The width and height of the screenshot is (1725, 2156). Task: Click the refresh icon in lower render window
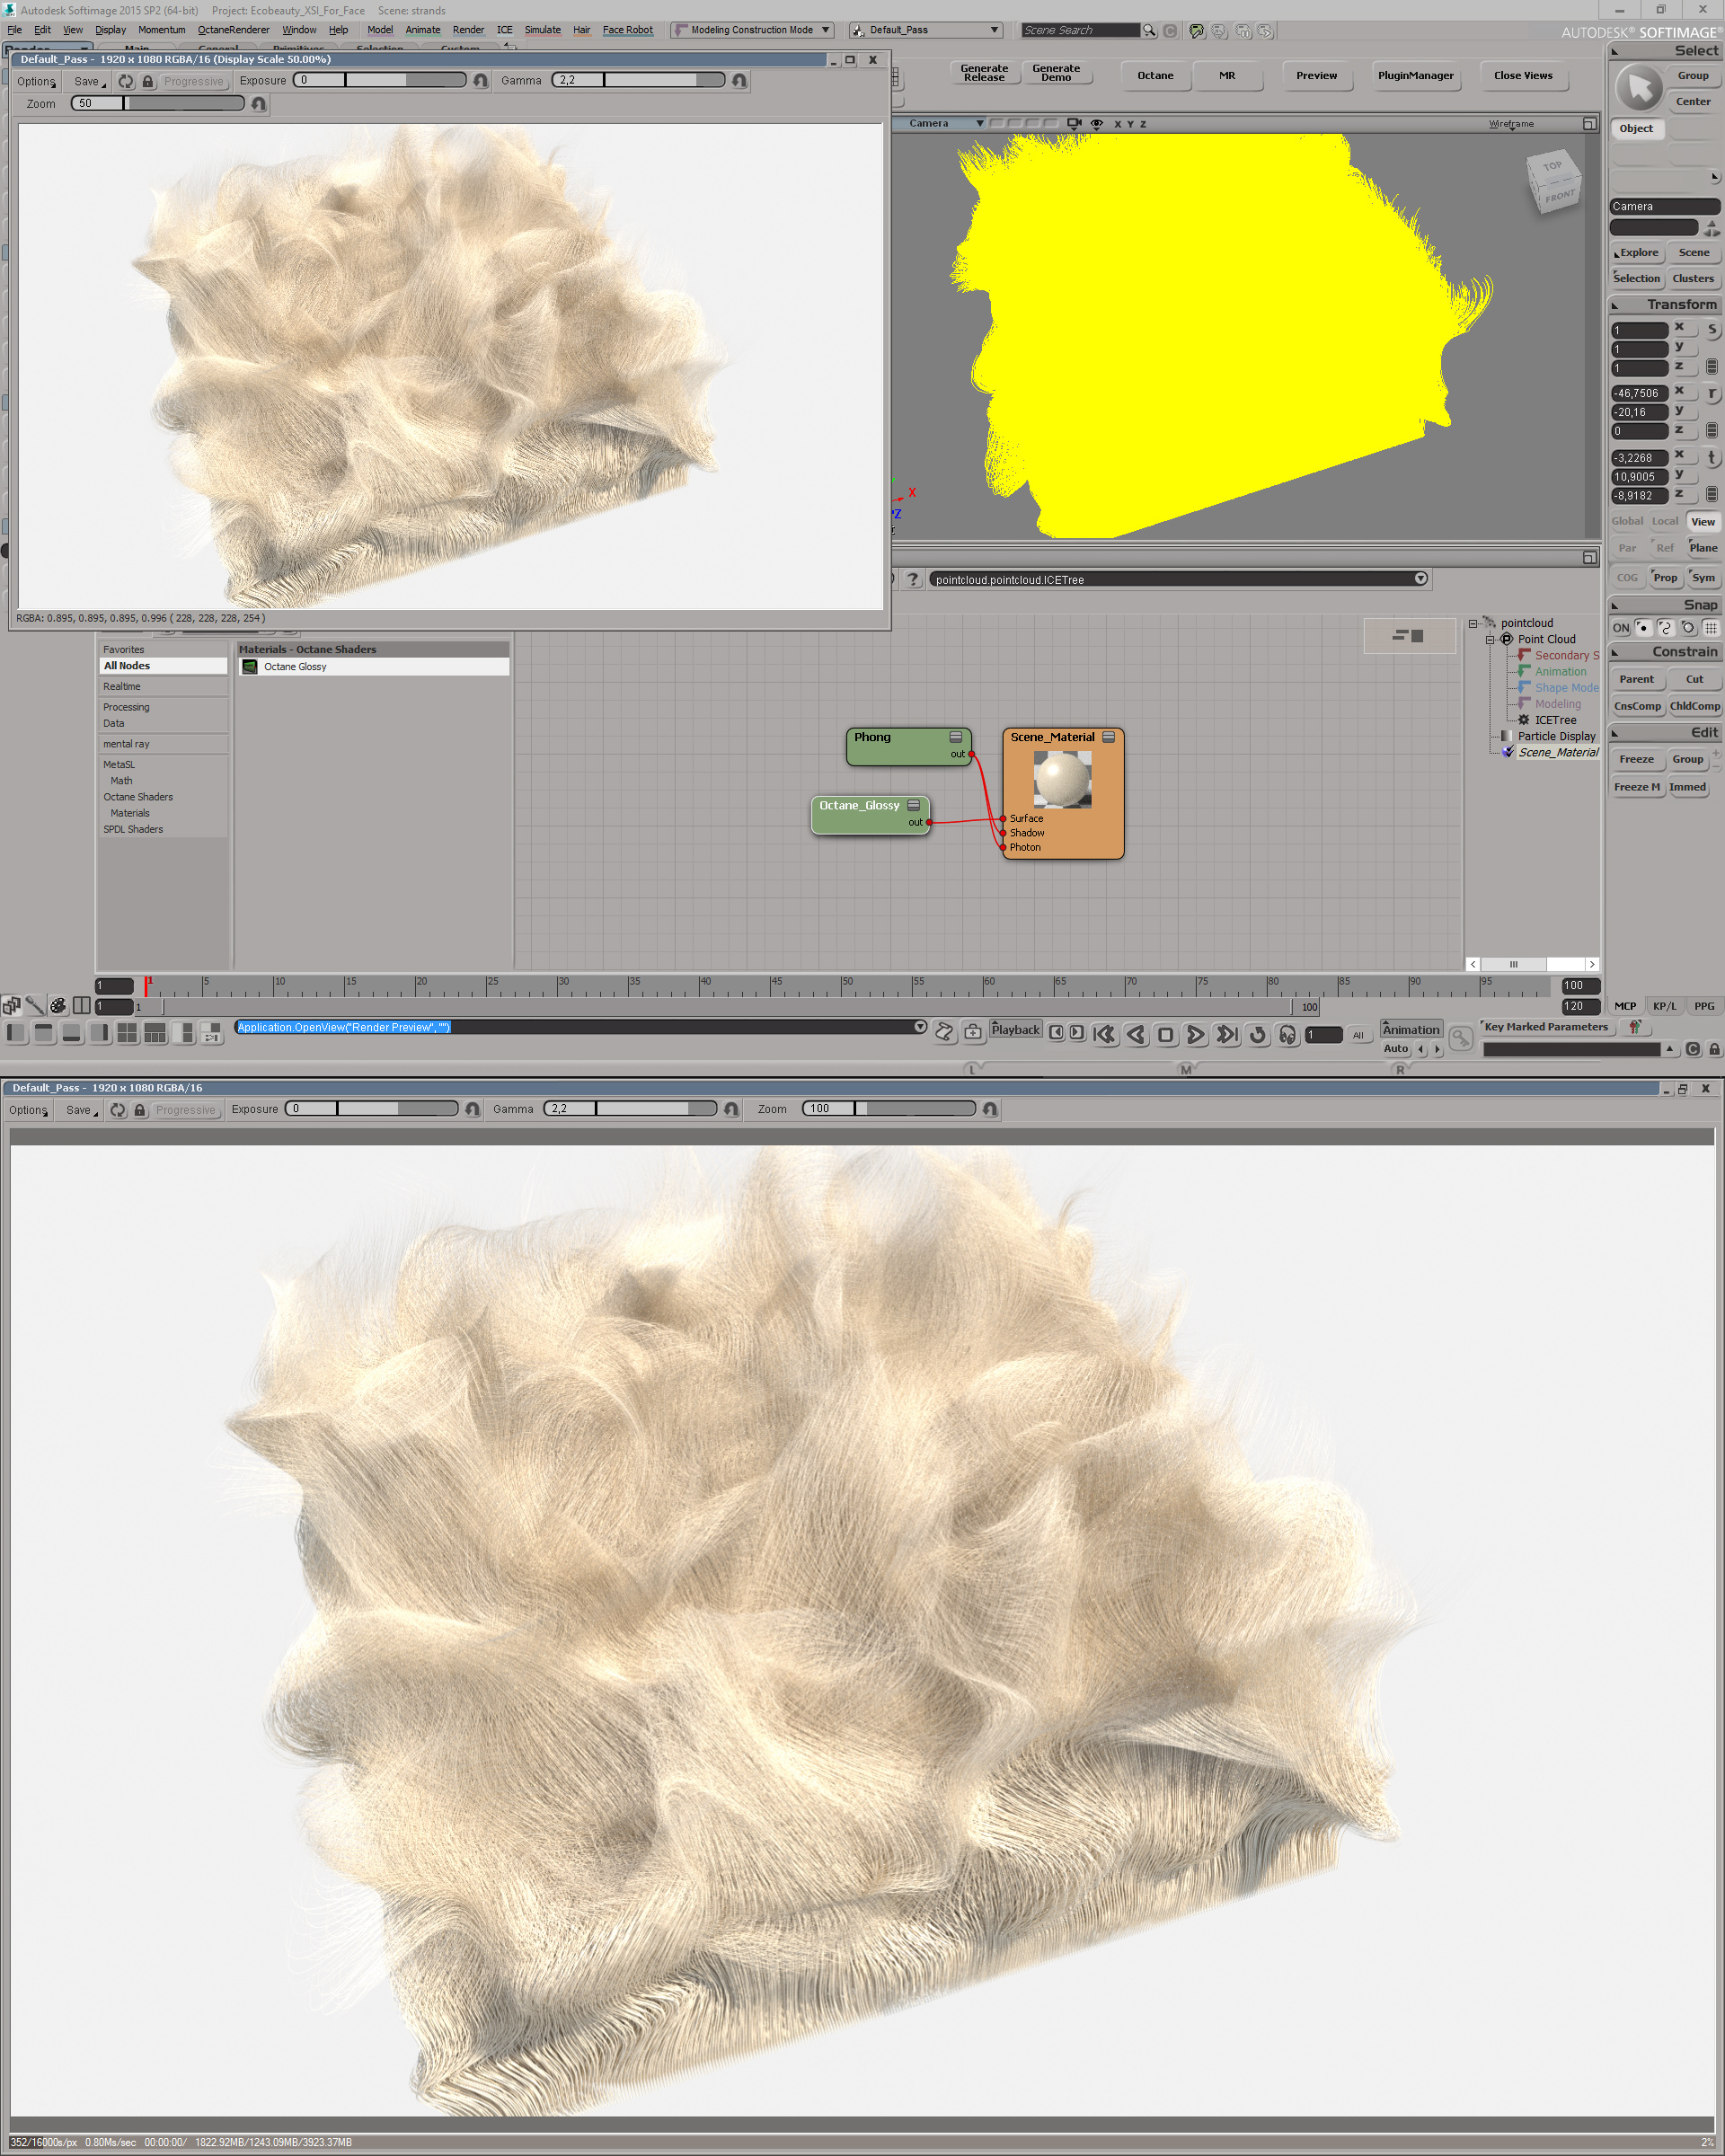click(118, 1110)
